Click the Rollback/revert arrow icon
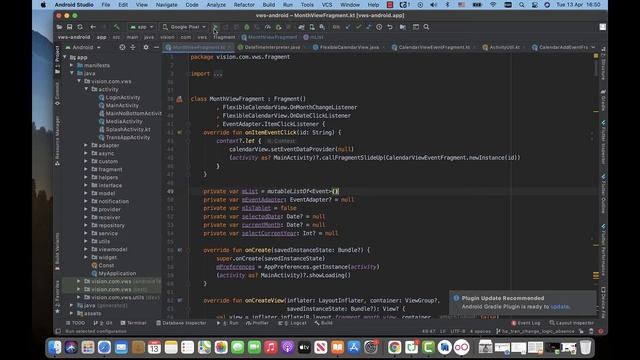This screenshot has width=640, height=360. tap(390, 27)
